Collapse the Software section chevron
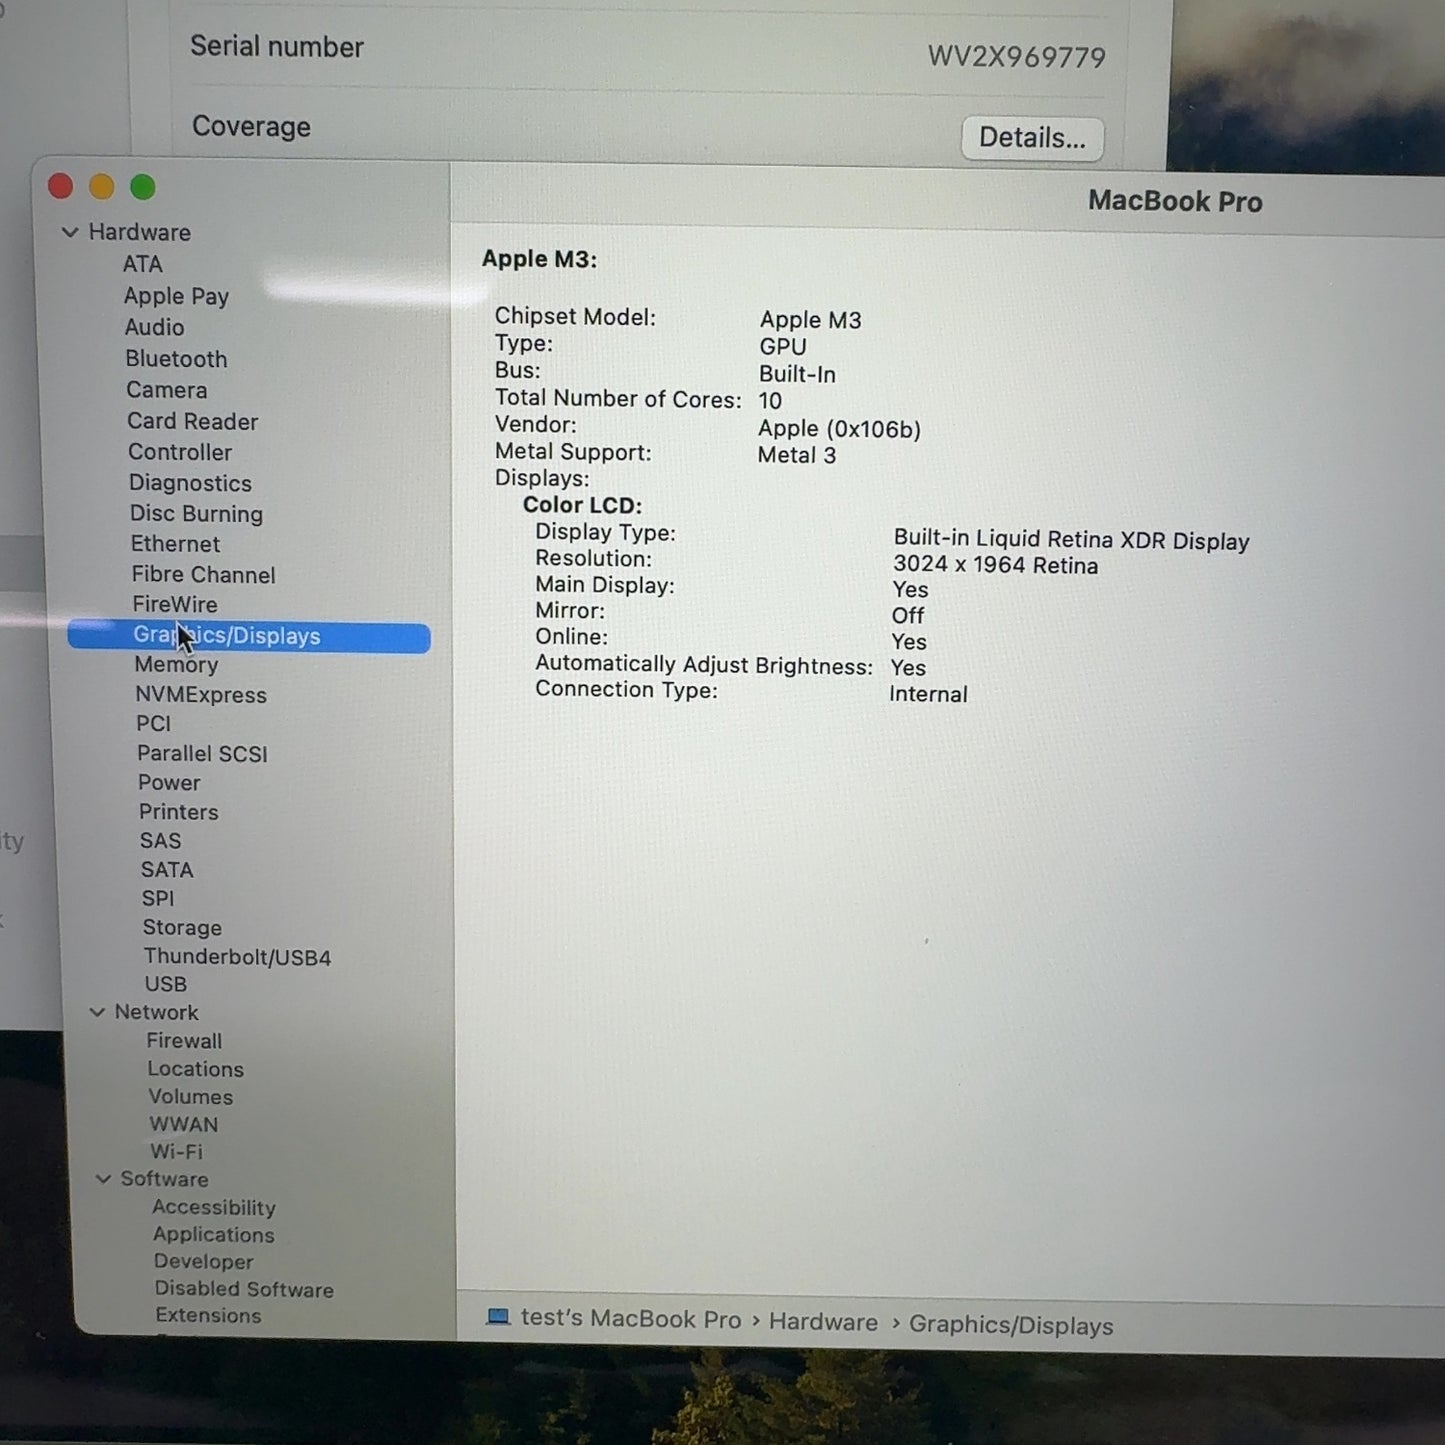 (x=103, y=1179)
